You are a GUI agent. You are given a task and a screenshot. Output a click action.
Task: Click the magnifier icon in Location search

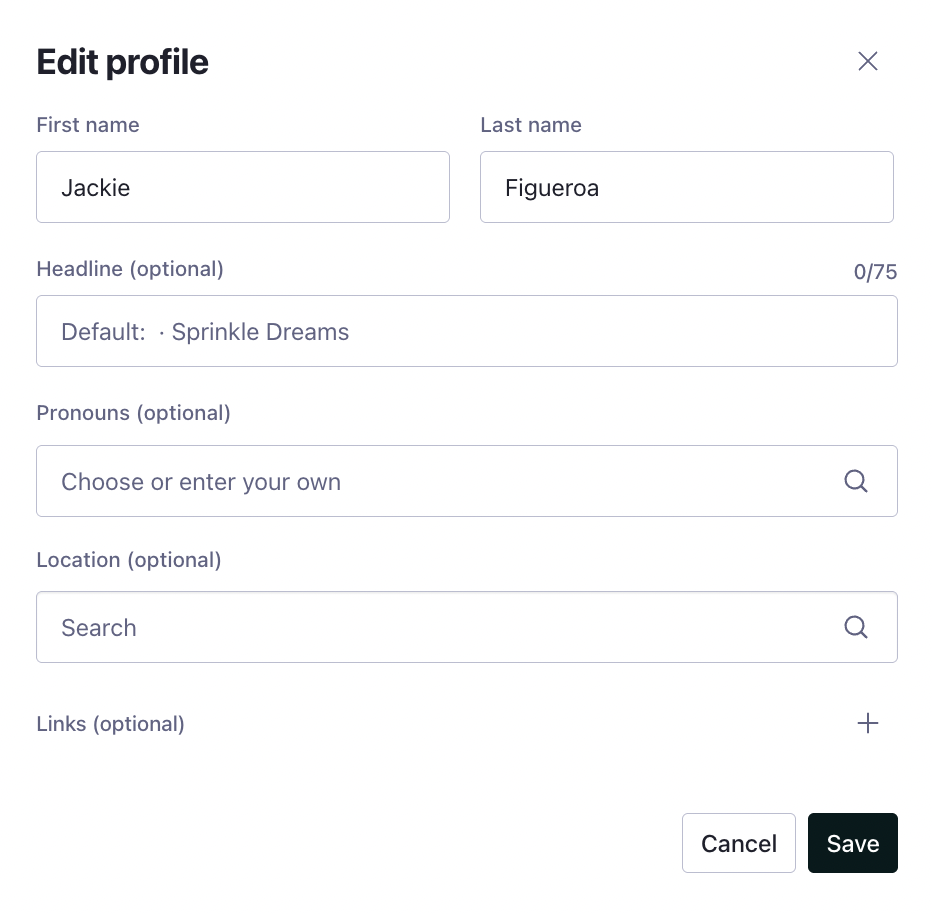point(856,627)
